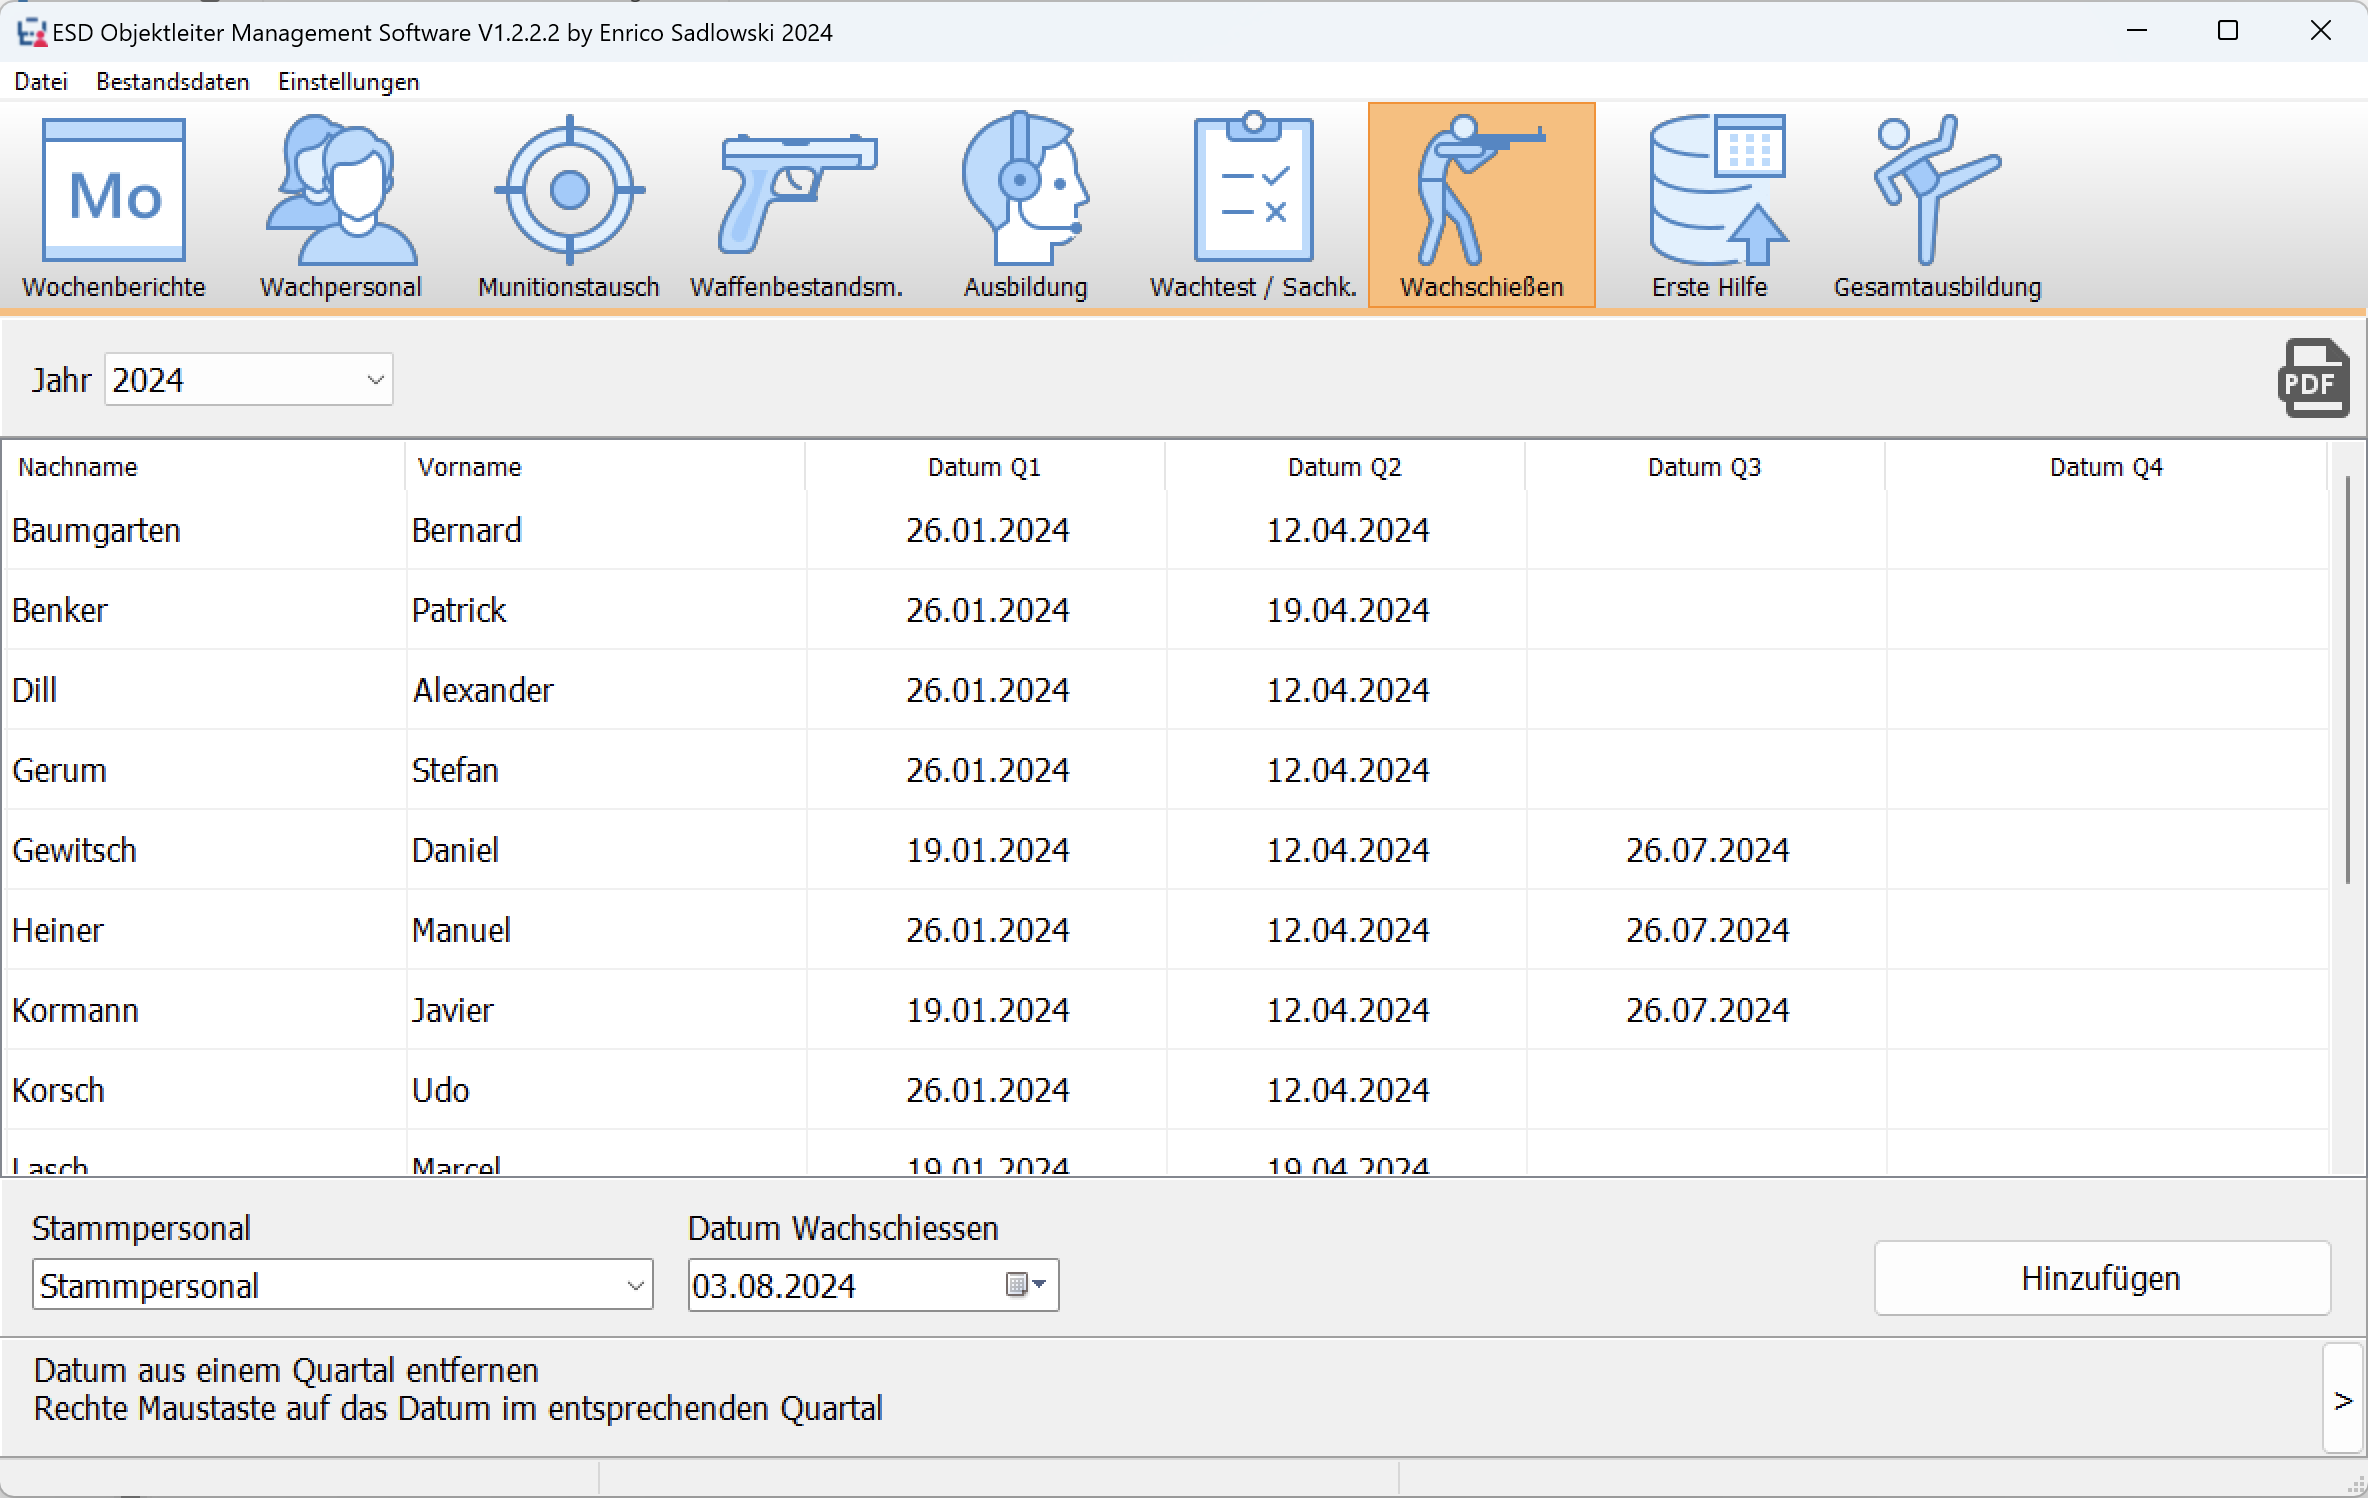This screenshot has width=2368, height=1498.
Task: Expand the Jahr 2024 dropdown
Action: [x=375, y=380]
